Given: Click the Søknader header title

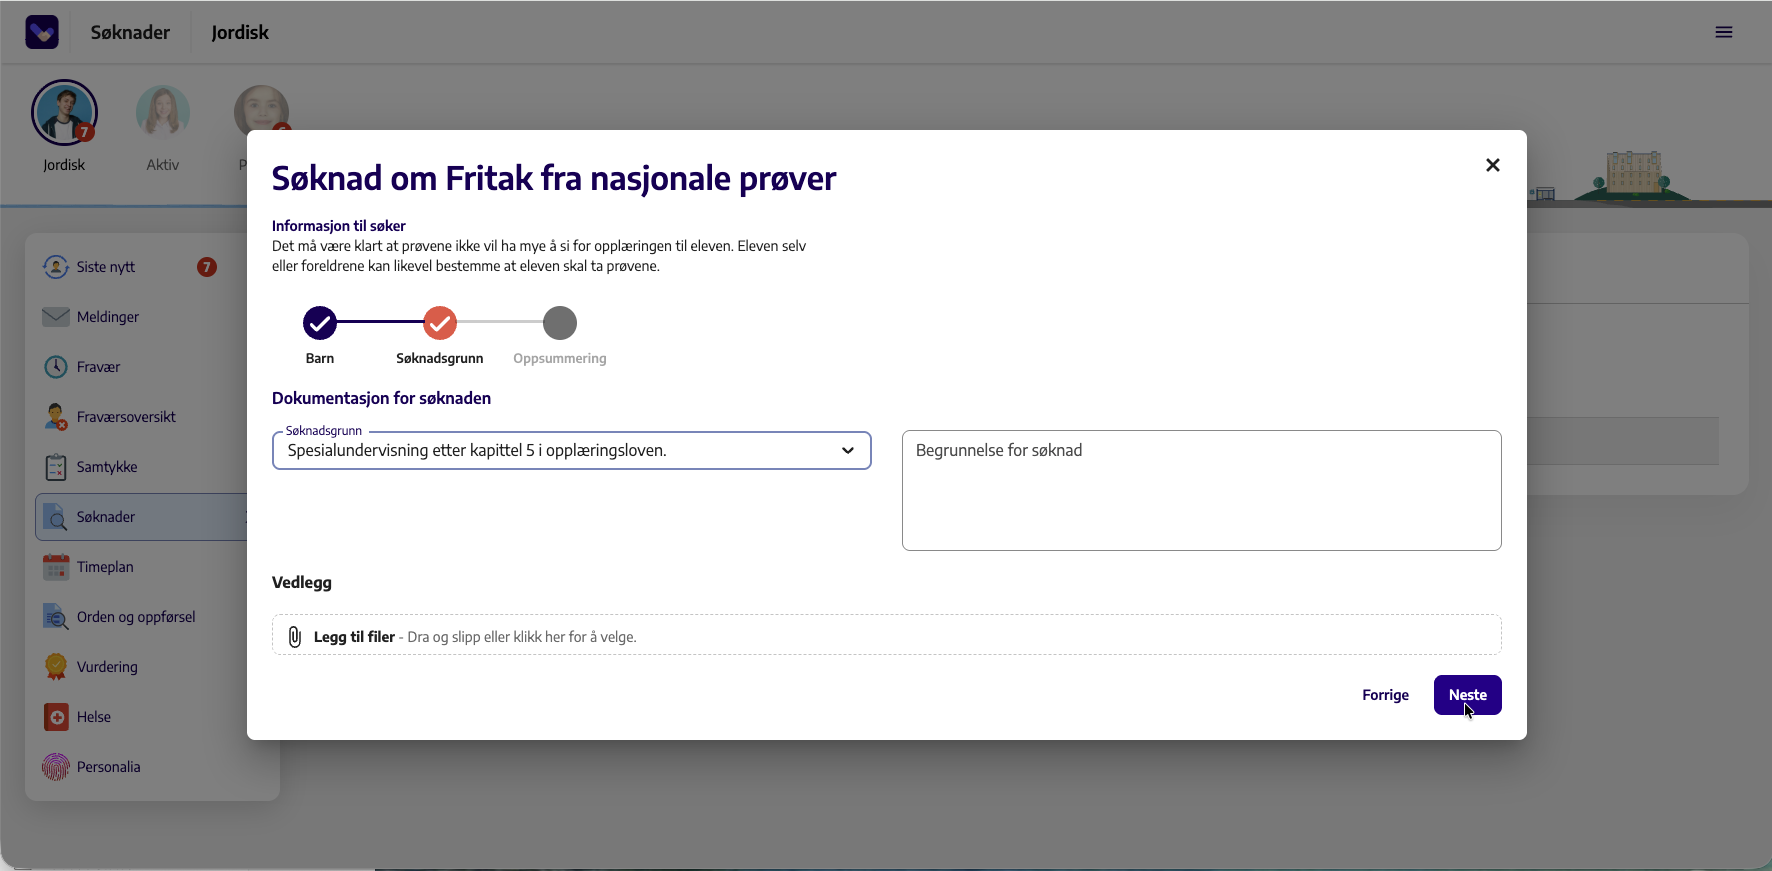Looking at the screenshot, I should [130, 32].
